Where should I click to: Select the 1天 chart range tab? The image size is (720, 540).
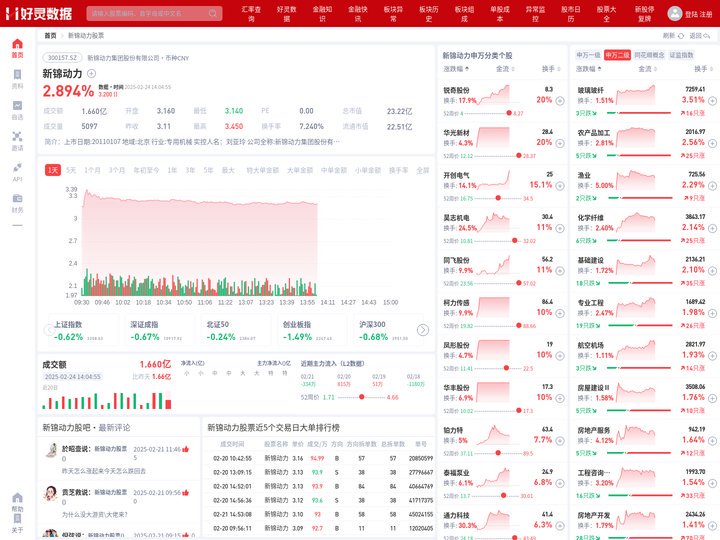point(53,170)
